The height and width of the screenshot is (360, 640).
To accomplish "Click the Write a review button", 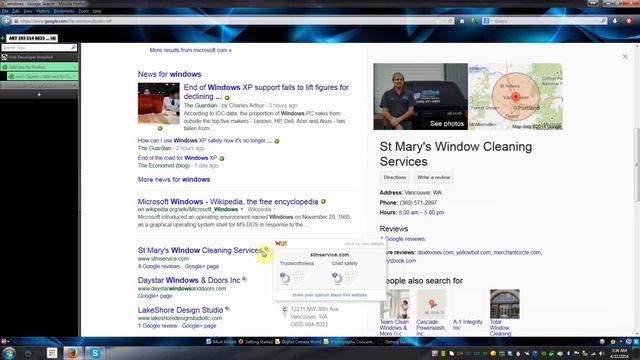I will point(433,178).
